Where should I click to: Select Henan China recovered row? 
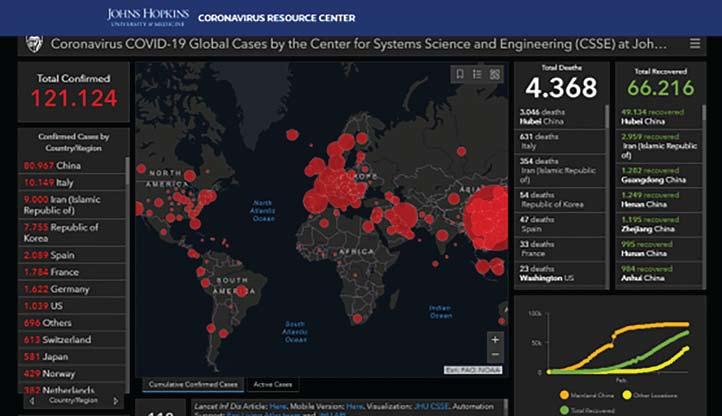pos(659,200)
